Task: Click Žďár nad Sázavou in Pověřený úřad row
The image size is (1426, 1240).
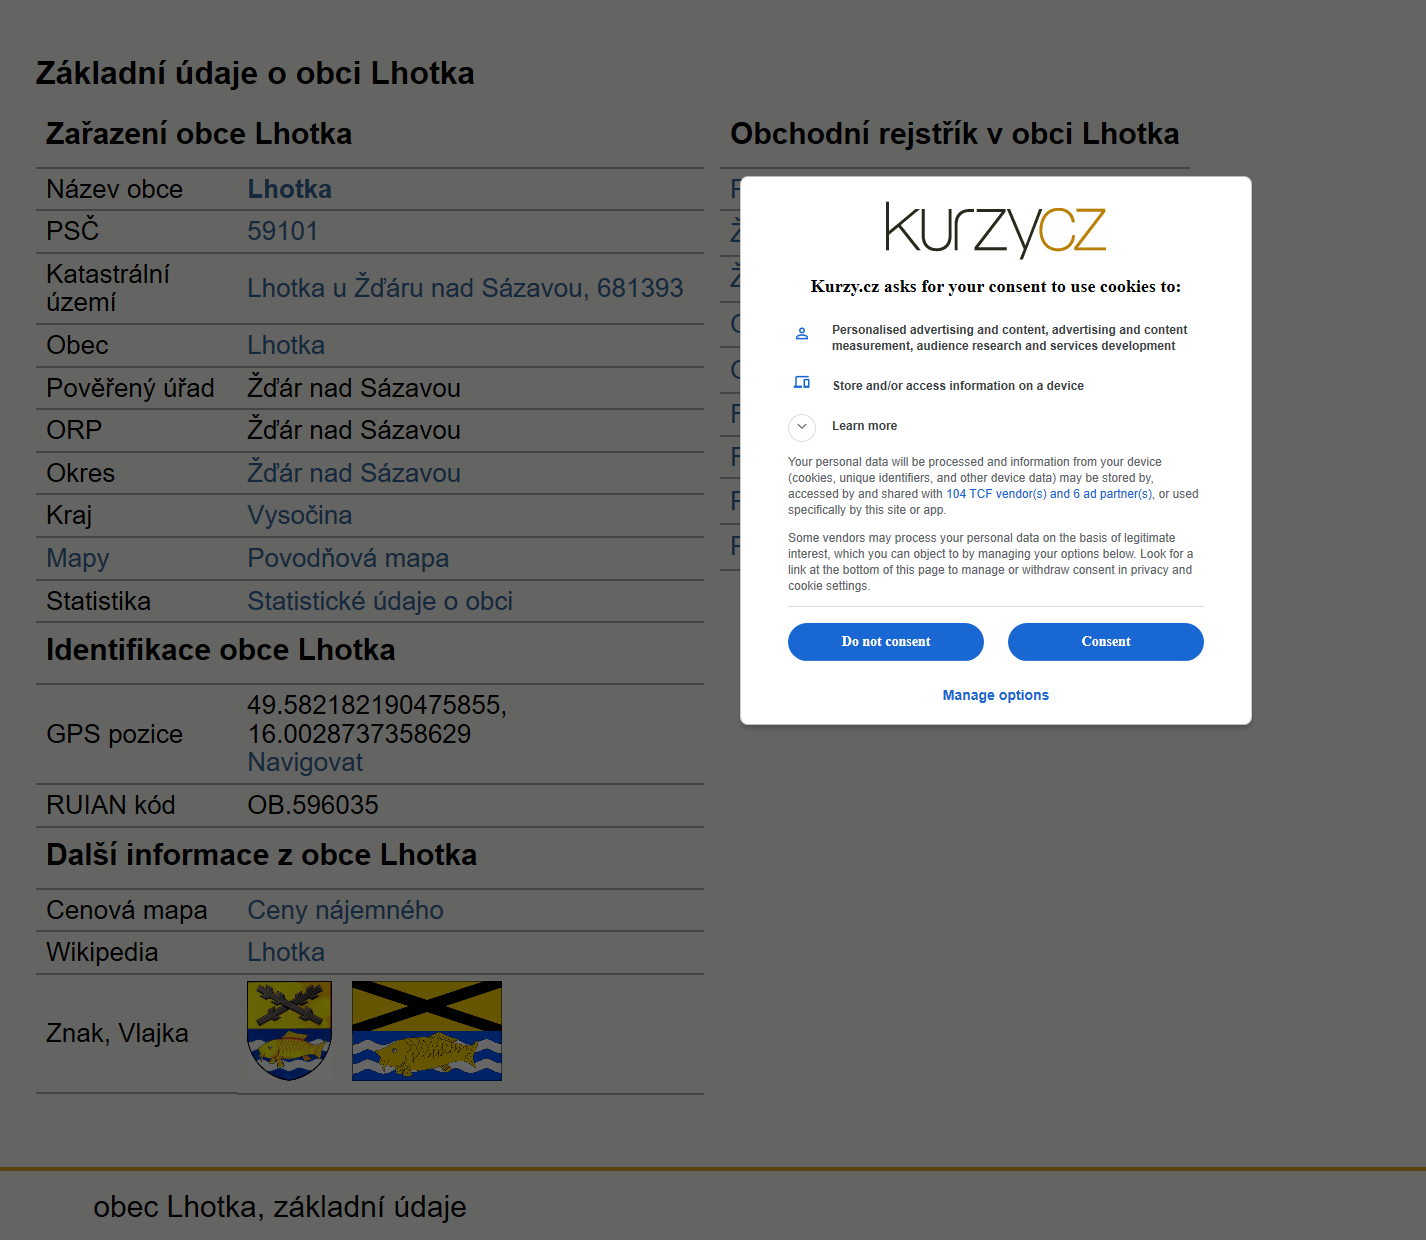Action: (354, 388)
